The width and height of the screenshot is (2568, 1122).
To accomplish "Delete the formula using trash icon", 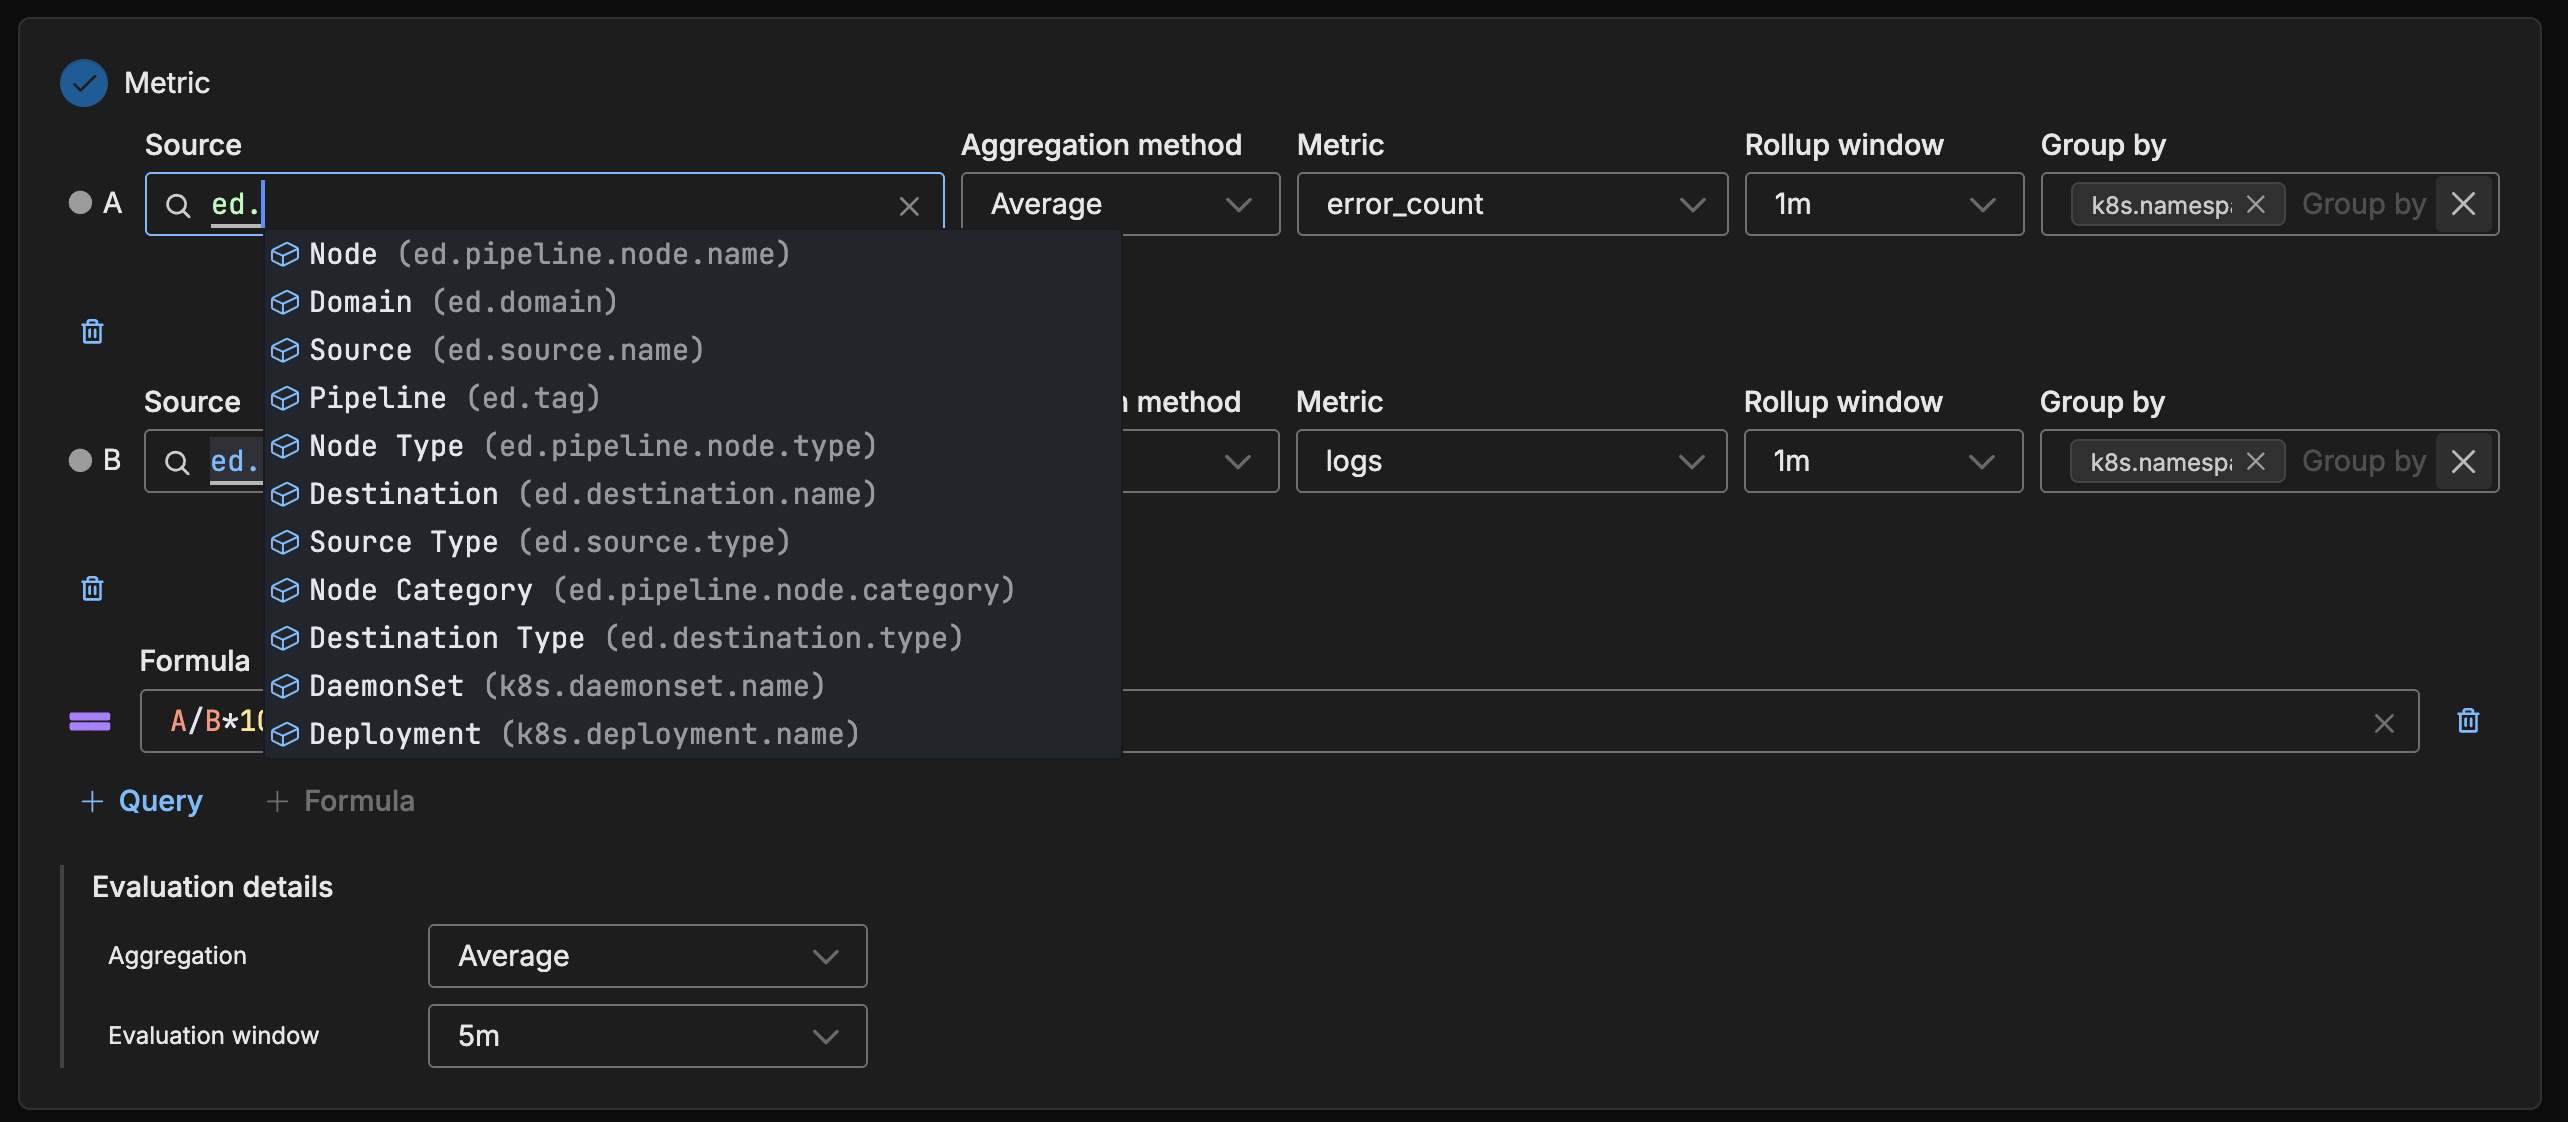I will point(2467,720).
